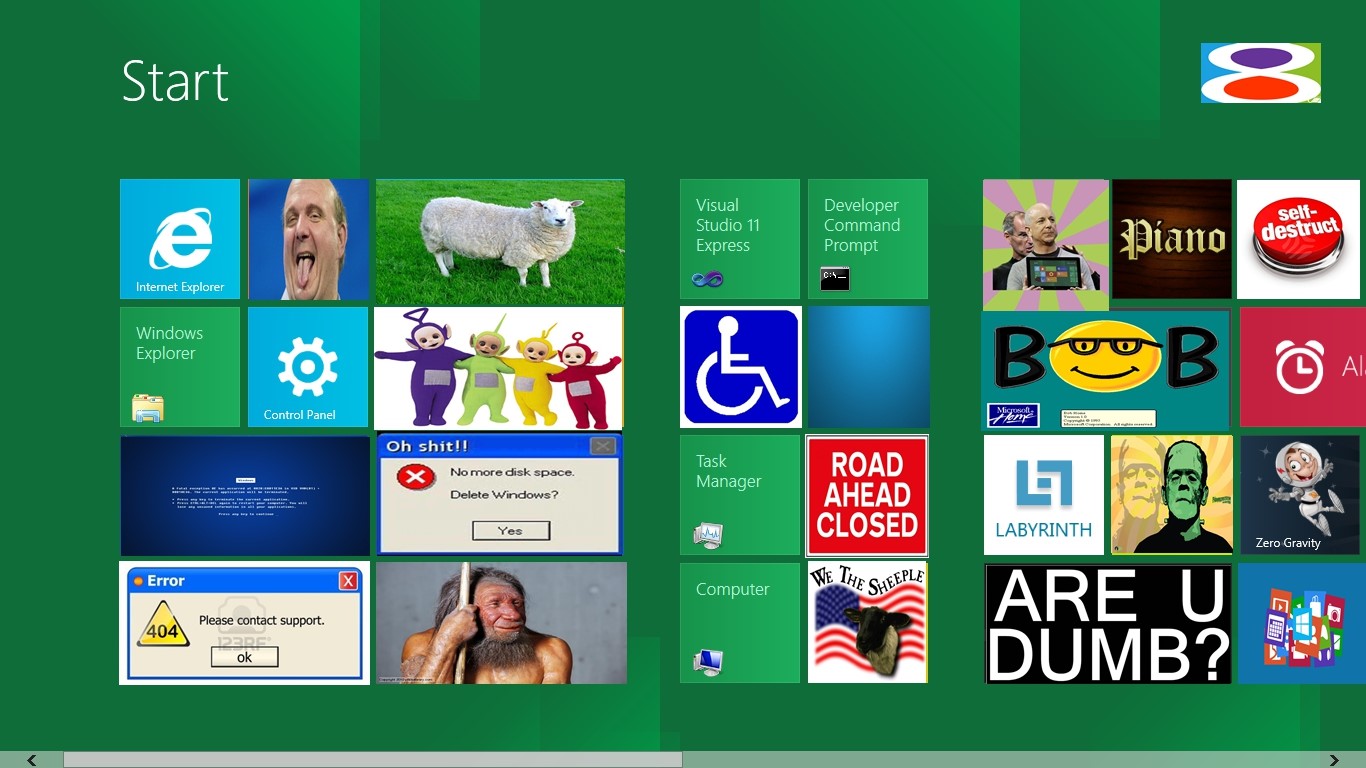Click the wheelchair accessibility tile

click(741, 367)
